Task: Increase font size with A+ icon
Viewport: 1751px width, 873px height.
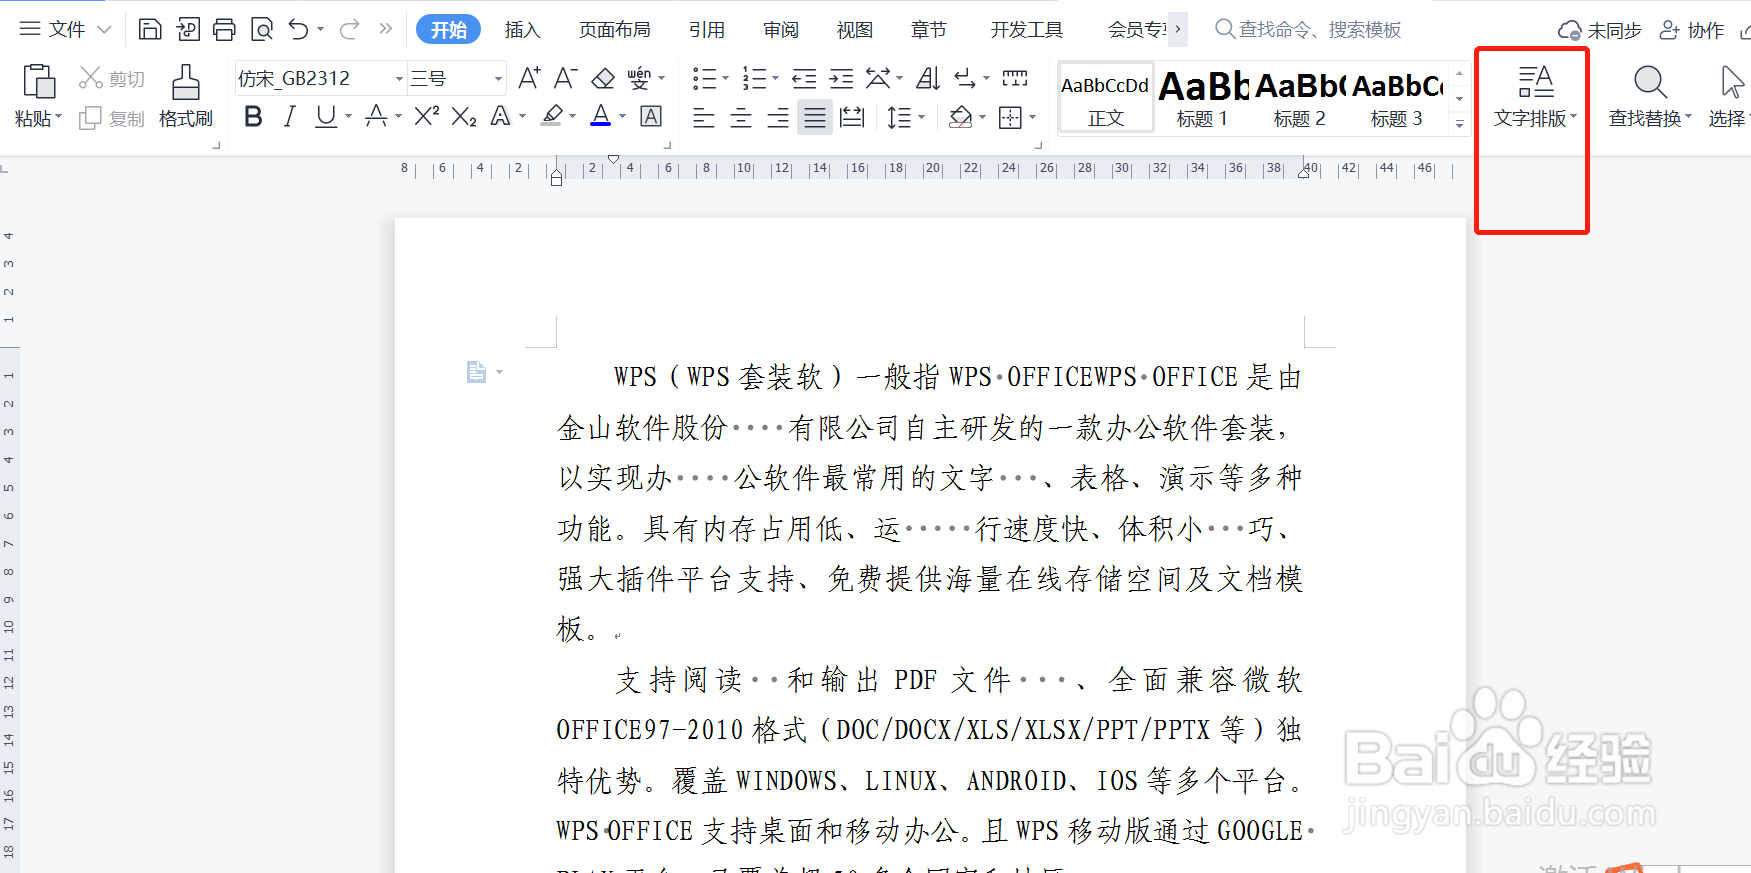Action: pyautogui.click(x=529, y=78)
